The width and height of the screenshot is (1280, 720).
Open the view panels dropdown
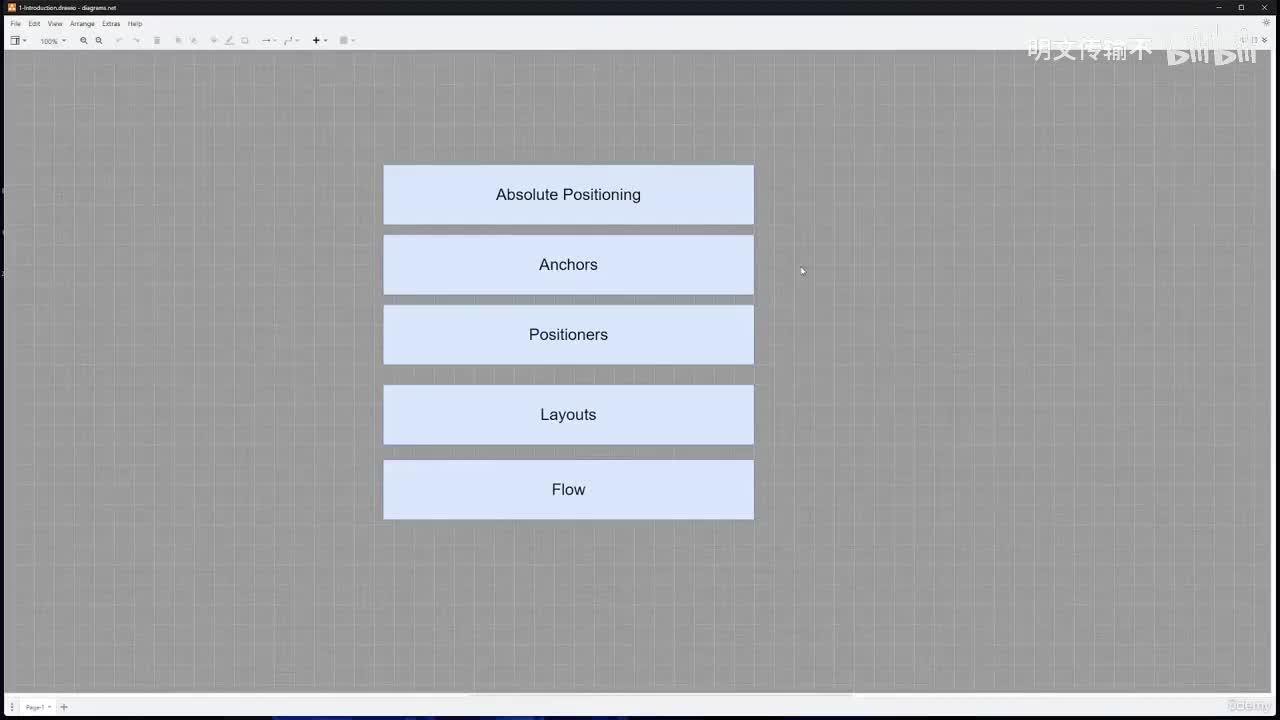coord(18,41)
